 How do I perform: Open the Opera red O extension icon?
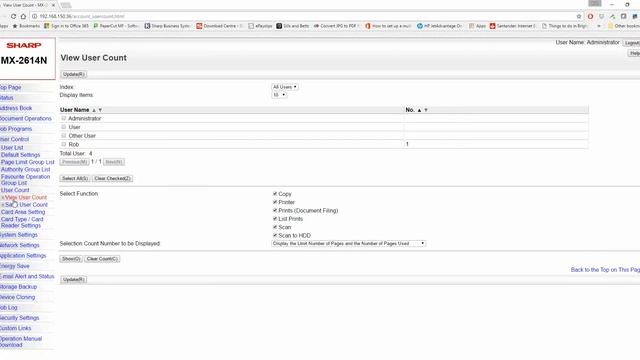(590, 16)
